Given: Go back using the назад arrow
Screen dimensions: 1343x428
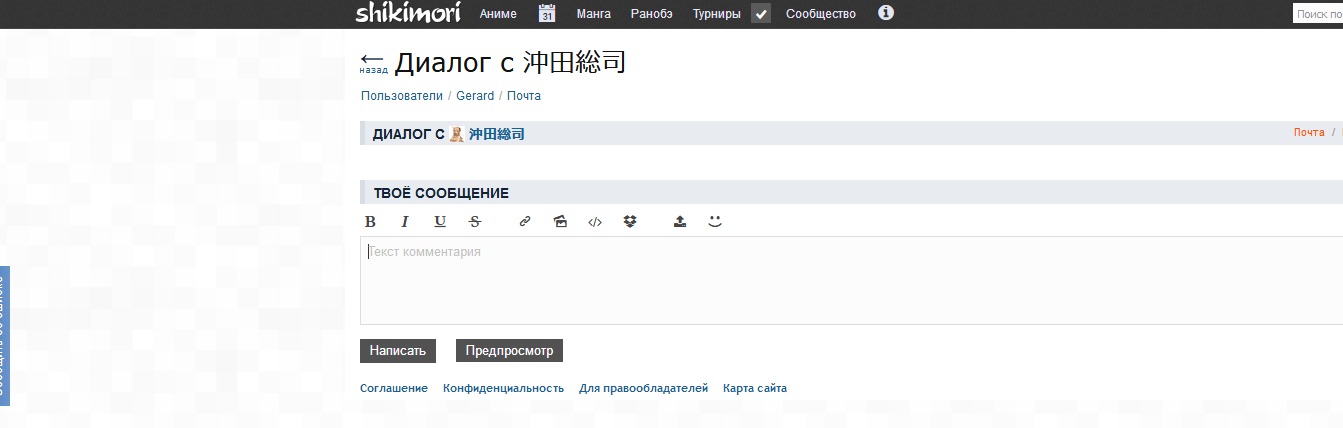Looking at the screenshot, I should 373,63.
